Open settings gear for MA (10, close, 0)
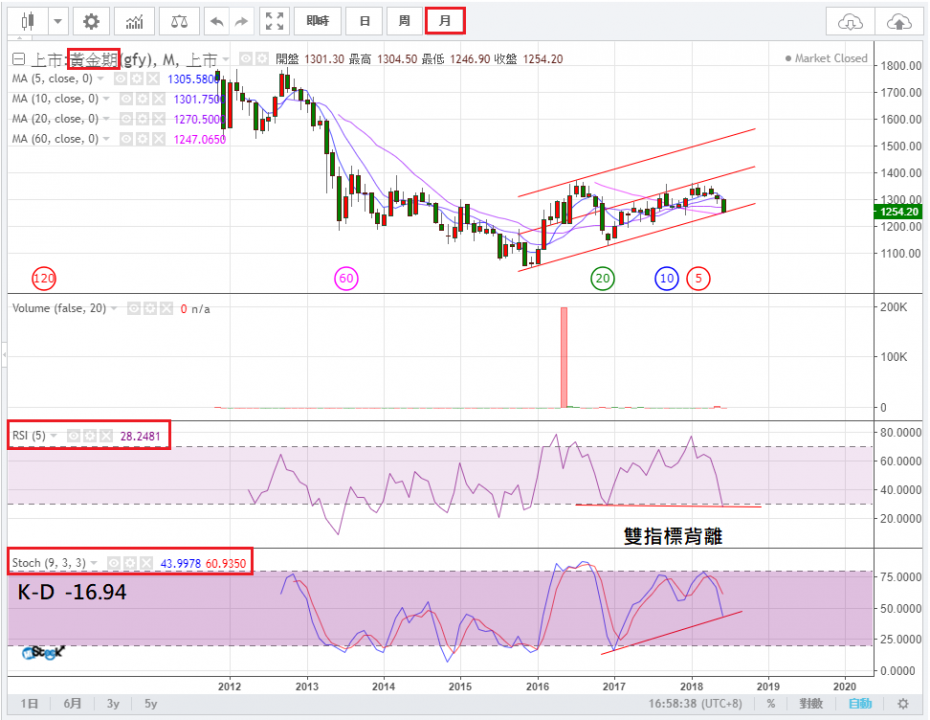The image size is (930, 720). pos(142,99)
